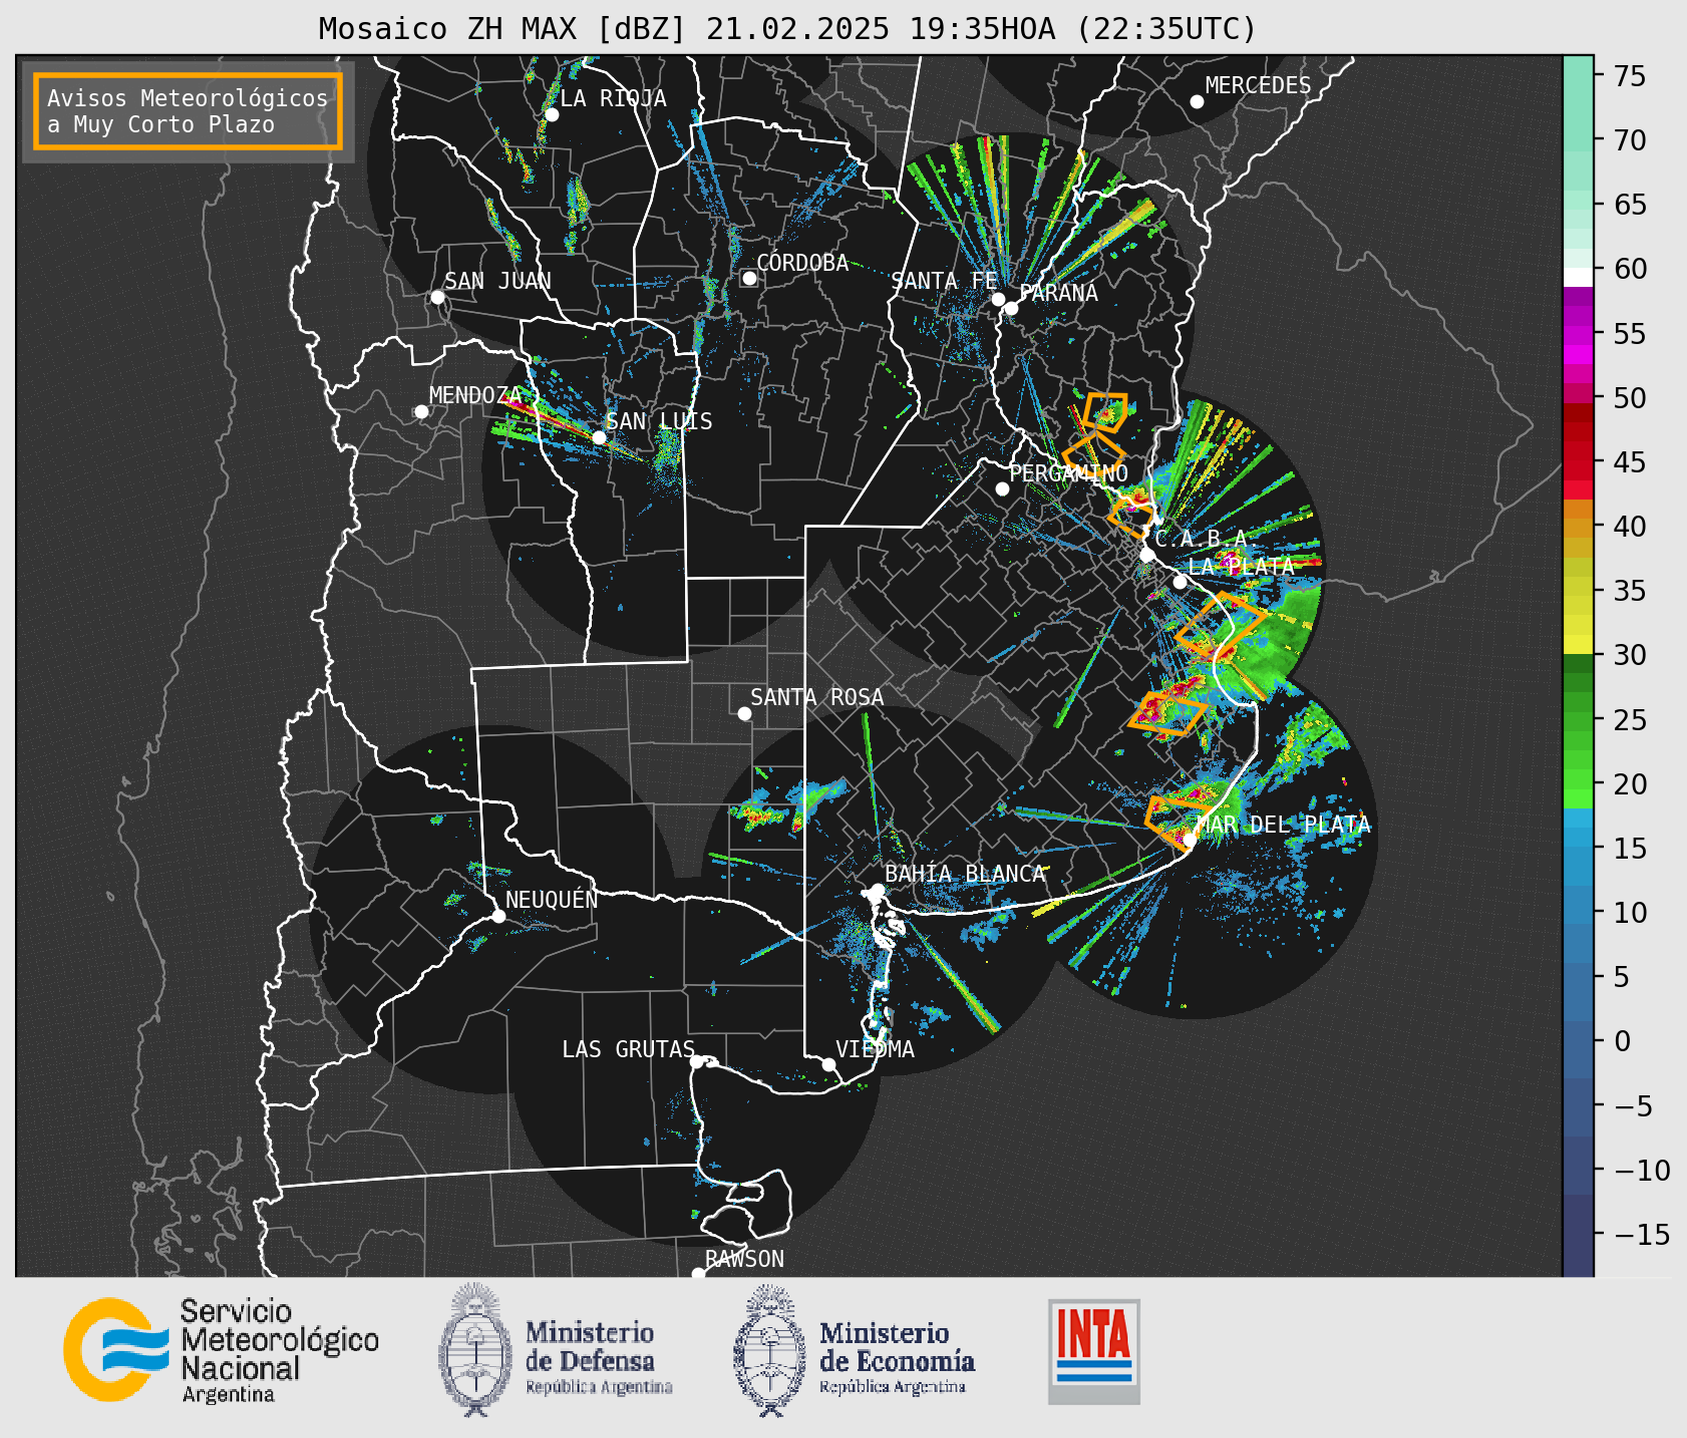Click the BAHÍA BLANCA text label
The height and width of the screenshot is (1438, 1687).
[x=965, y=874]
